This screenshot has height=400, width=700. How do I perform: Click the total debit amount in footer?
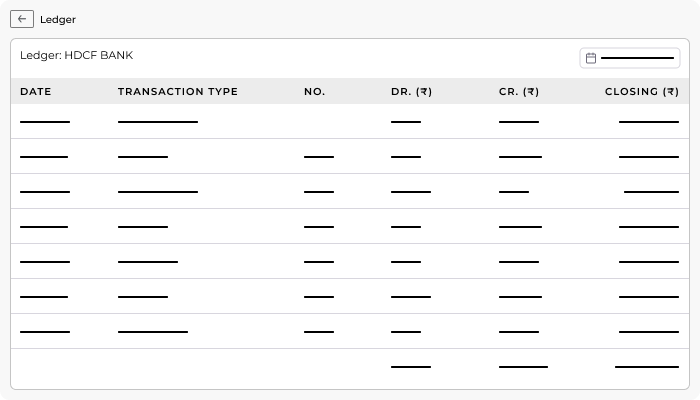click(x=411, y=367)
